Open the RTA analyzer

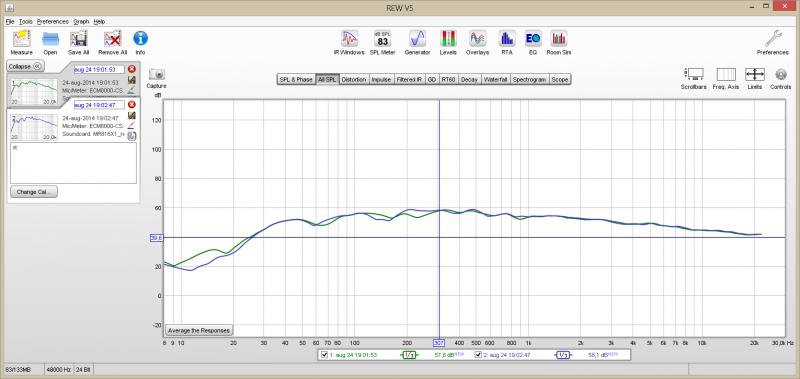507,43
